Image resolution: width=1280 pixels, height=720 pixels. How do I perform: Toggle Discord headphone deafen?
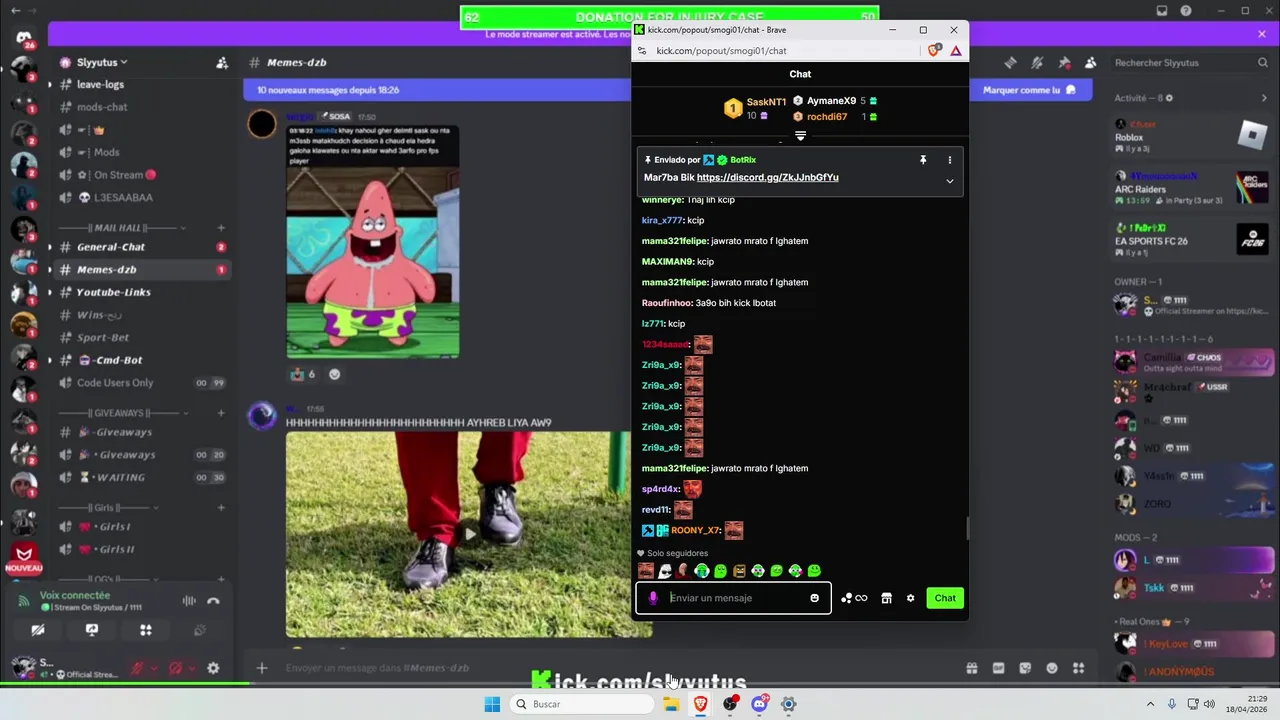click(176, 668)
